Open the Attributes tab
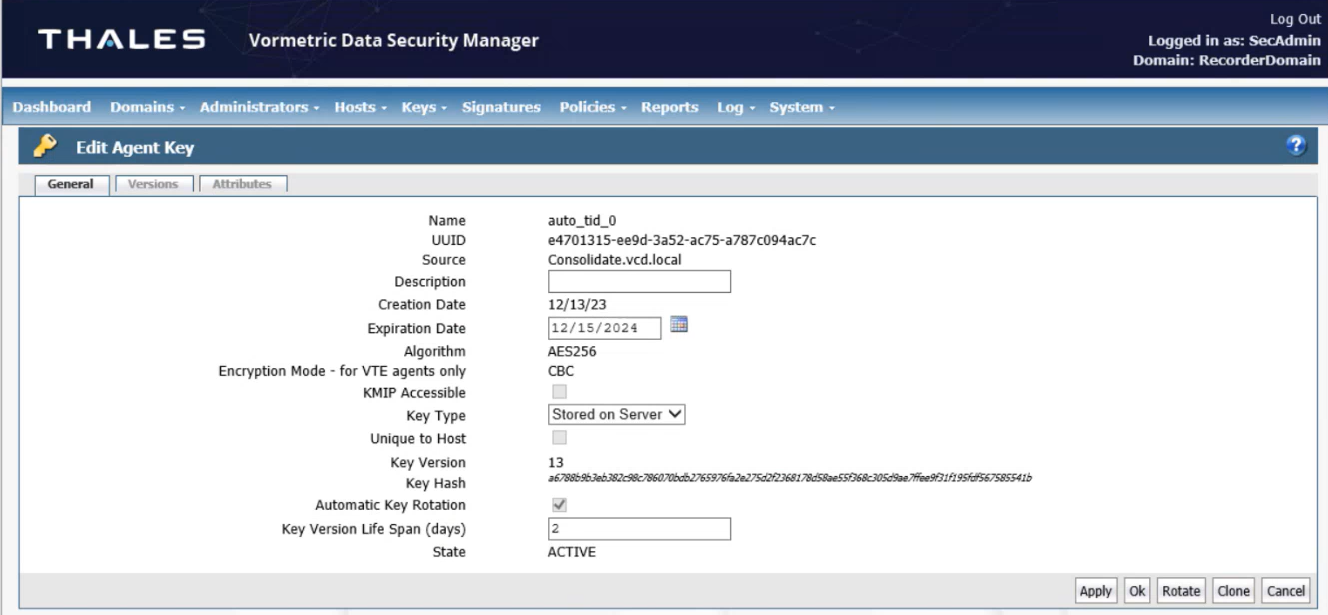 click(x=243, y=183)
